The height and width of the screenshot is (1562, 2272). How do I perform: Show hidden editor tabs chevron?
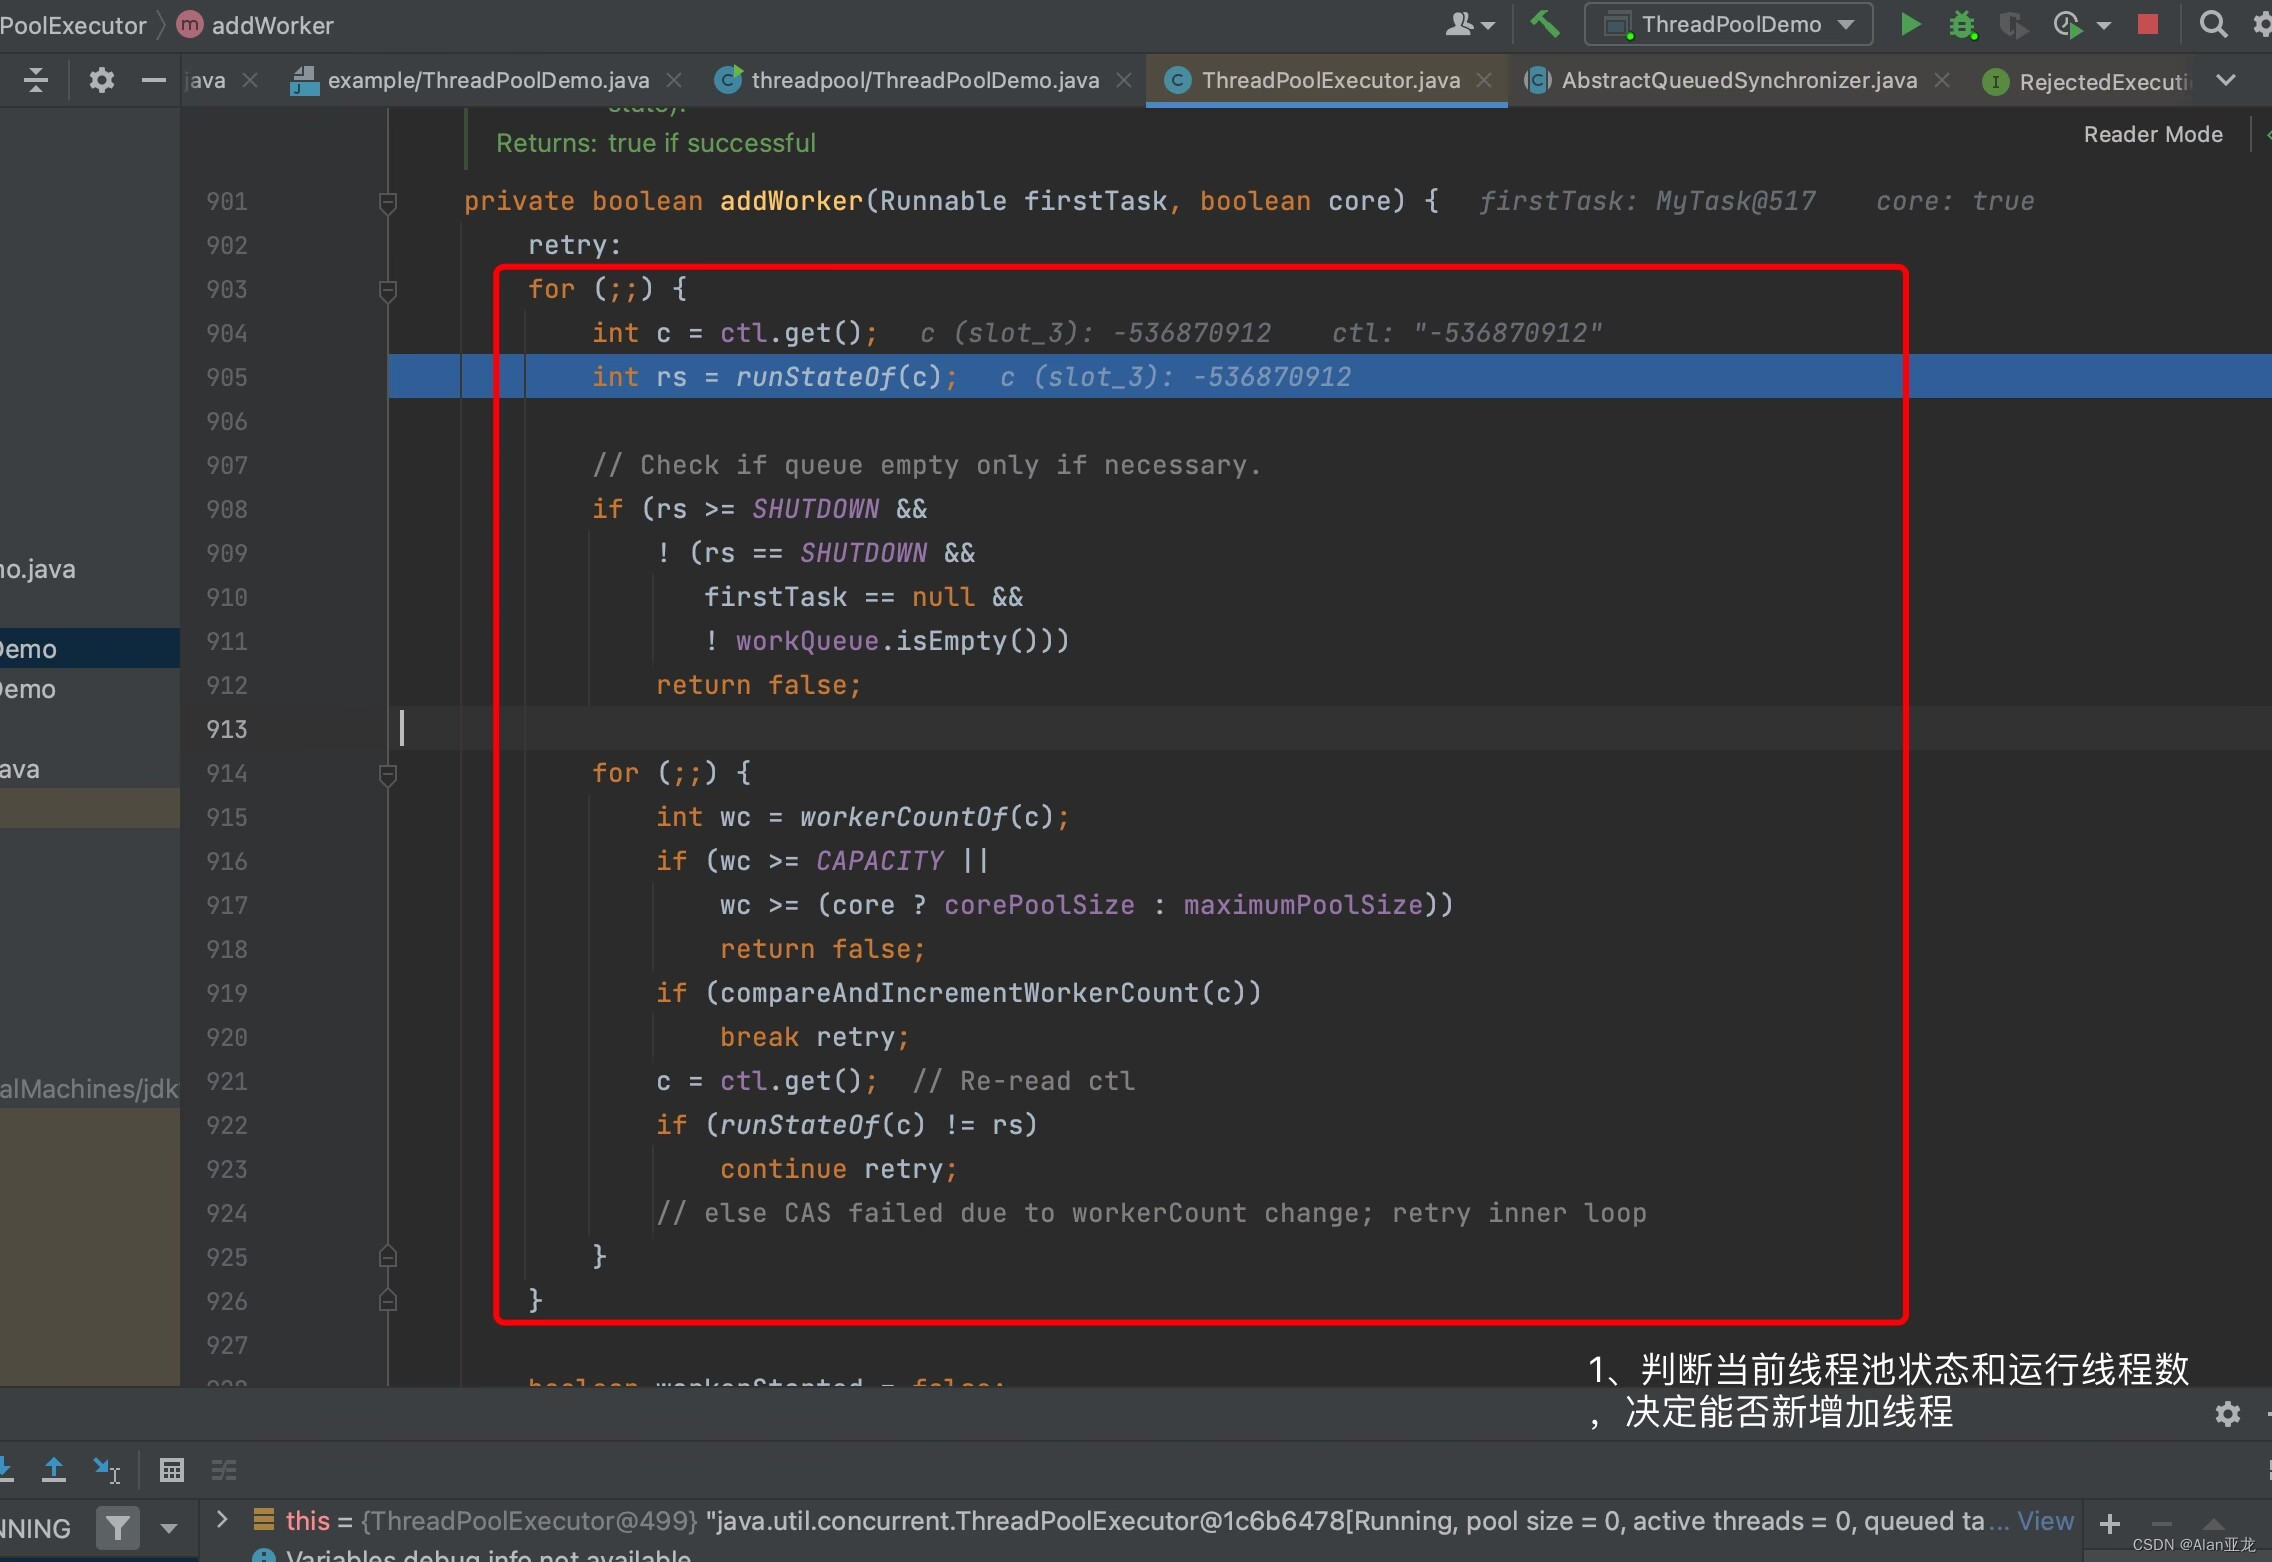pyautogui.click(x=2226, y=80)
